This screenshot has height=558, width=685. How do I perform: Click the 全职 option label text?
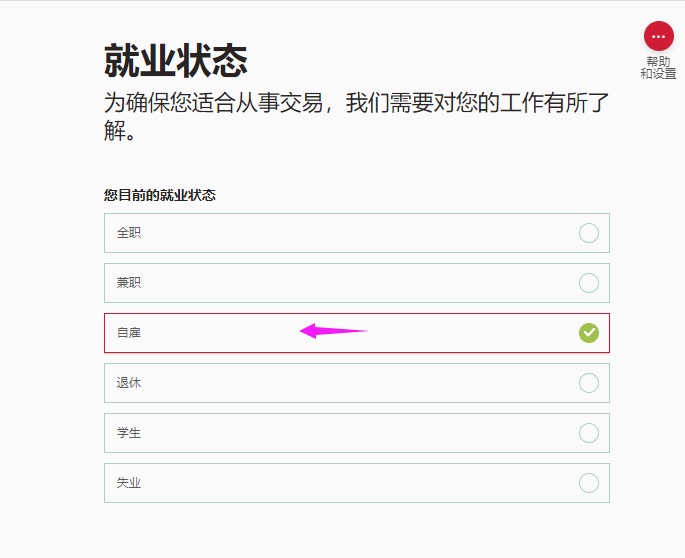129,233
